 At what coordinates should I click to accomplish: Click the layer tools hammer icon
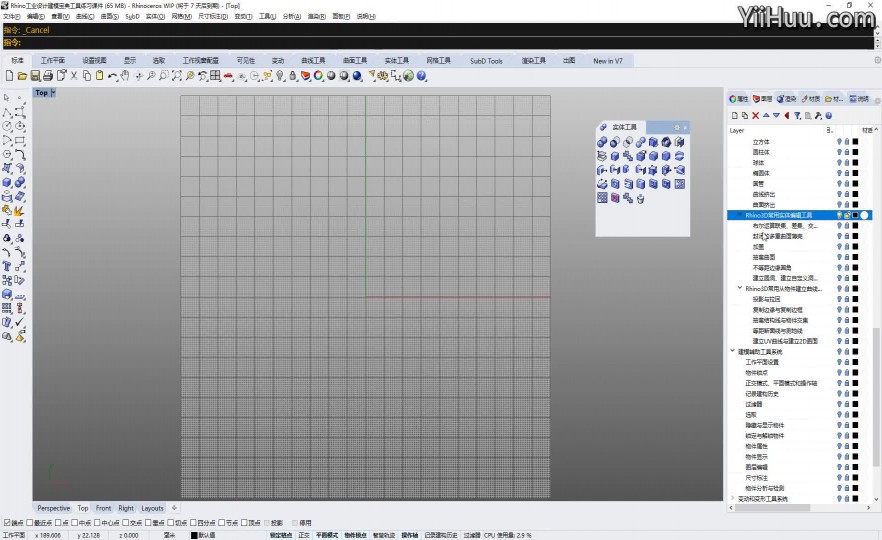[x=818, y=115]
